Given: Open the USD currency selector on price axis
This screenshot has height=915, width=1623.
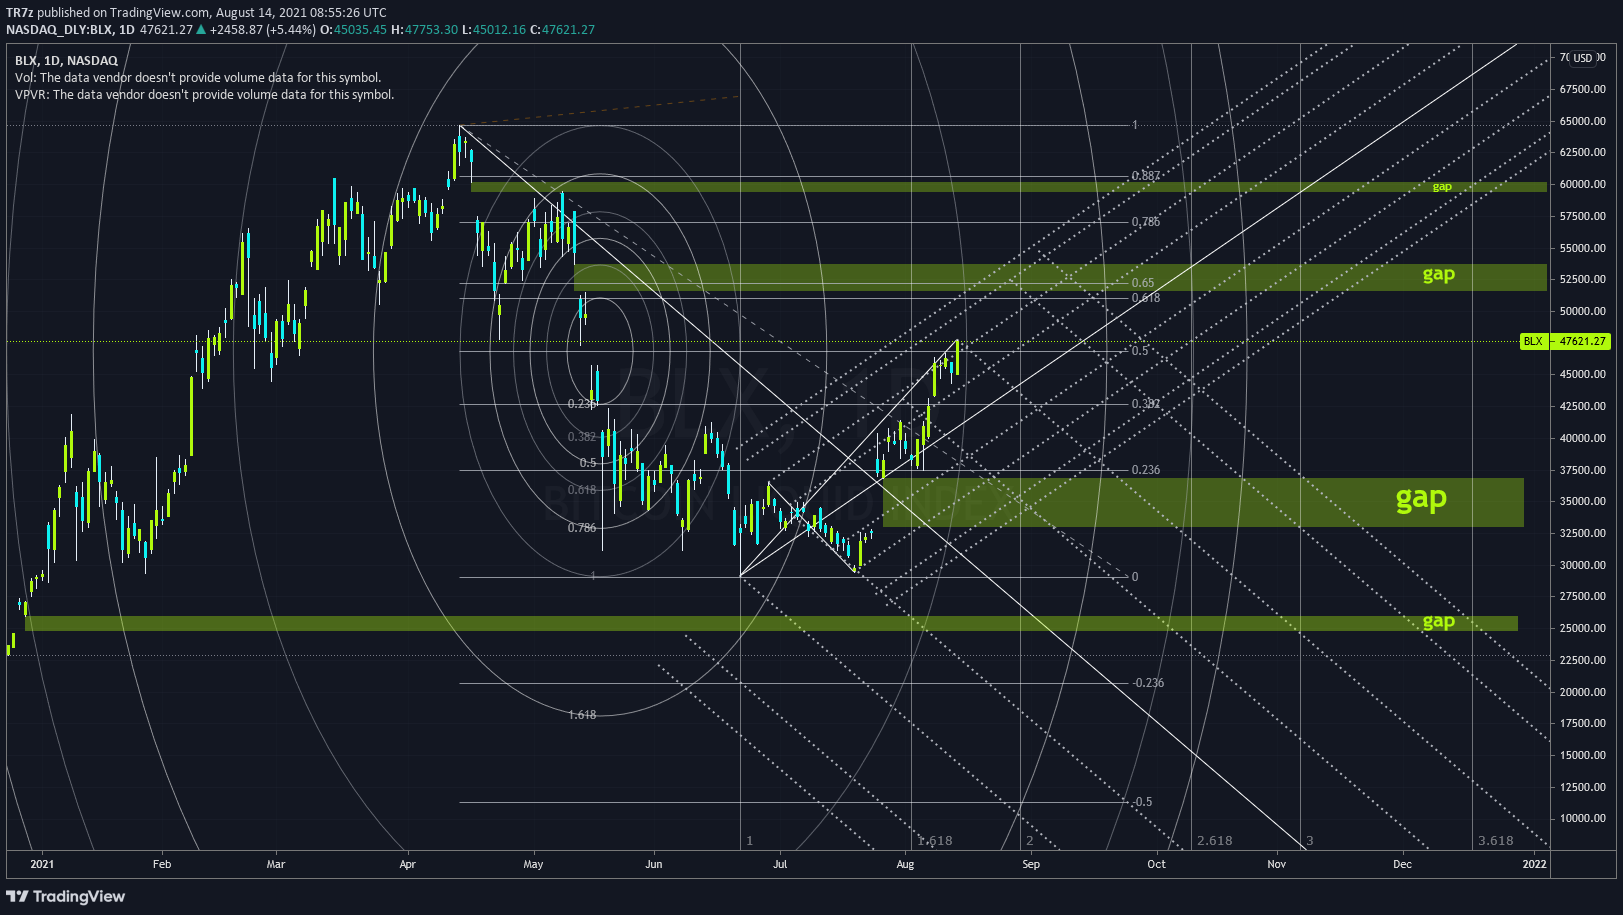Looking at the screenshot, I should tap(1582, 58).
